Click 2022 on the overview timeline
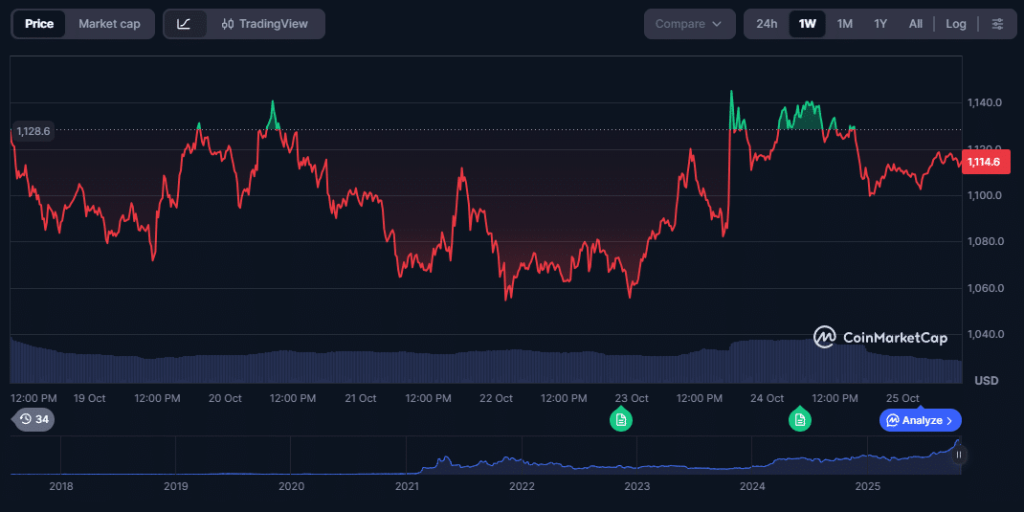 point(522,487)
